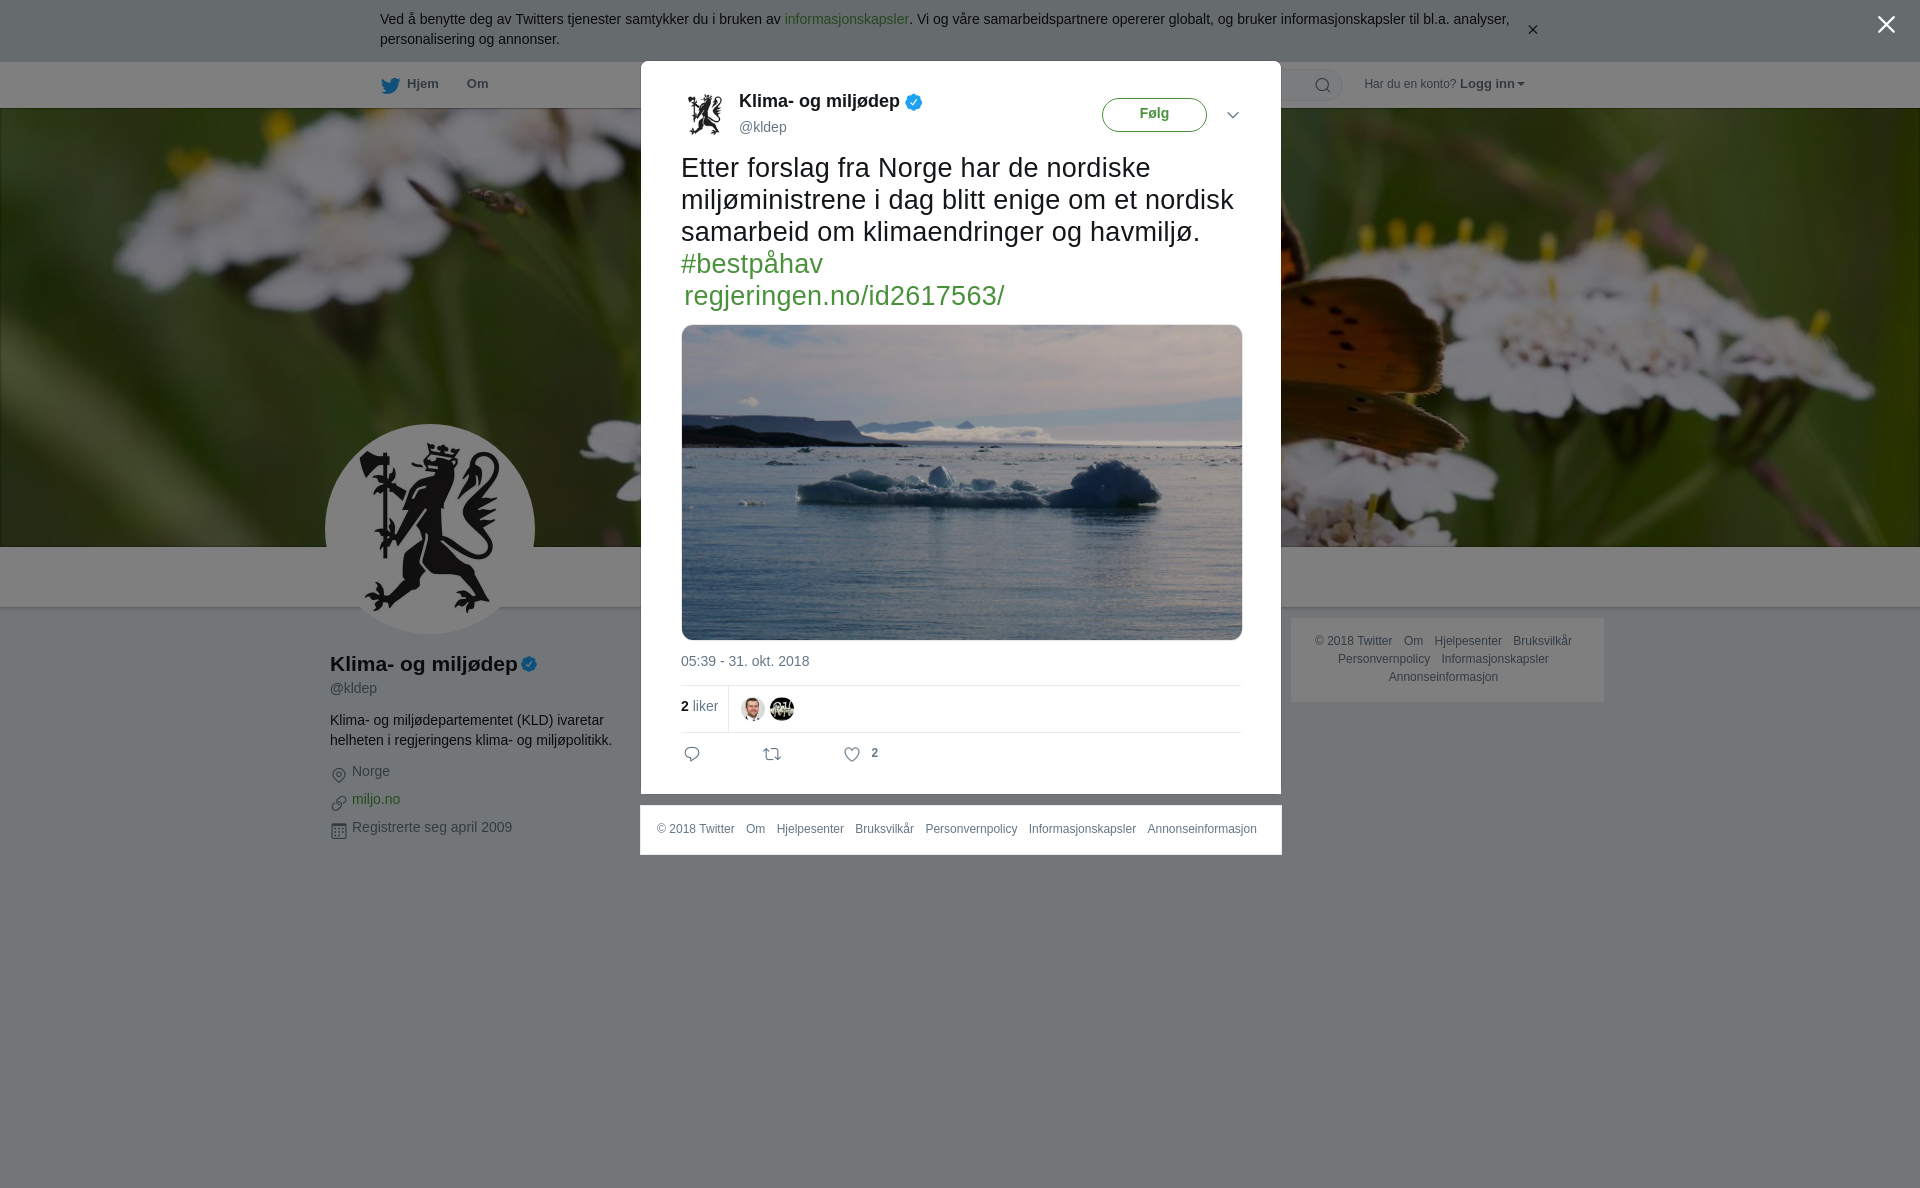The image size is (1920, 1188).
Task: Open the miljo.no website link
Action: click(376, 799)
